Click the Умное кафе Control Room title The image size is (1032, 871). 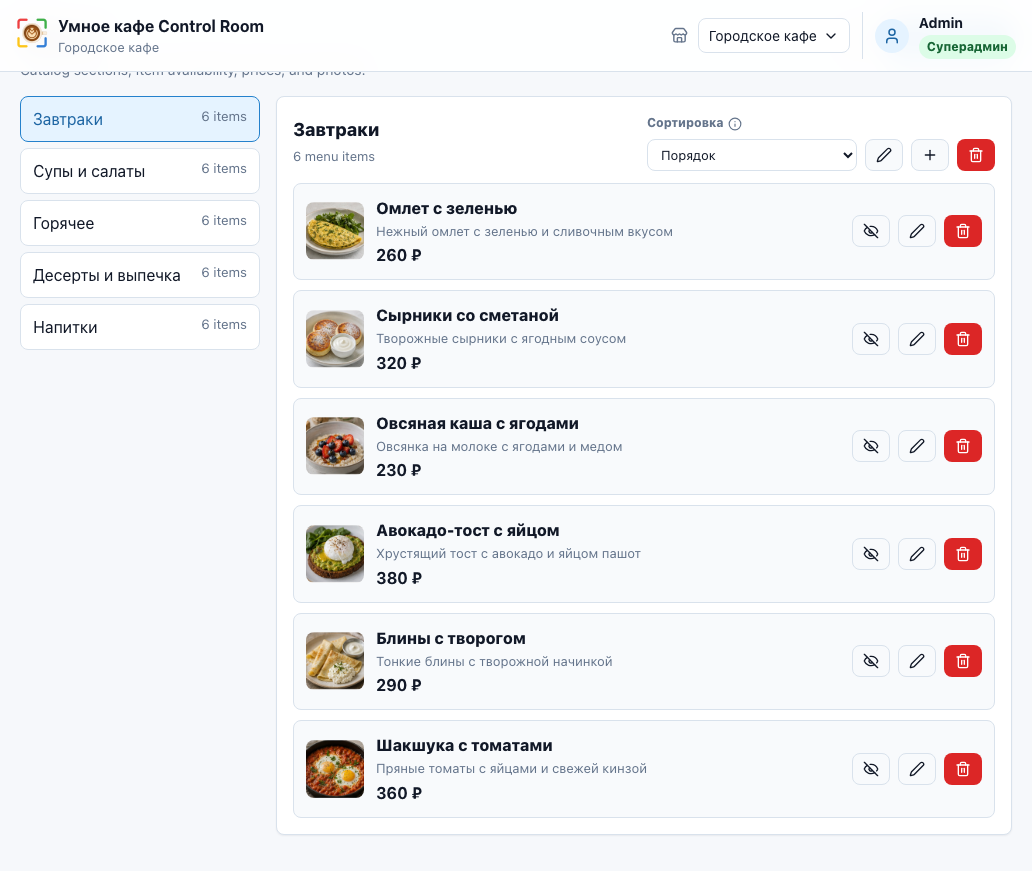161,26
